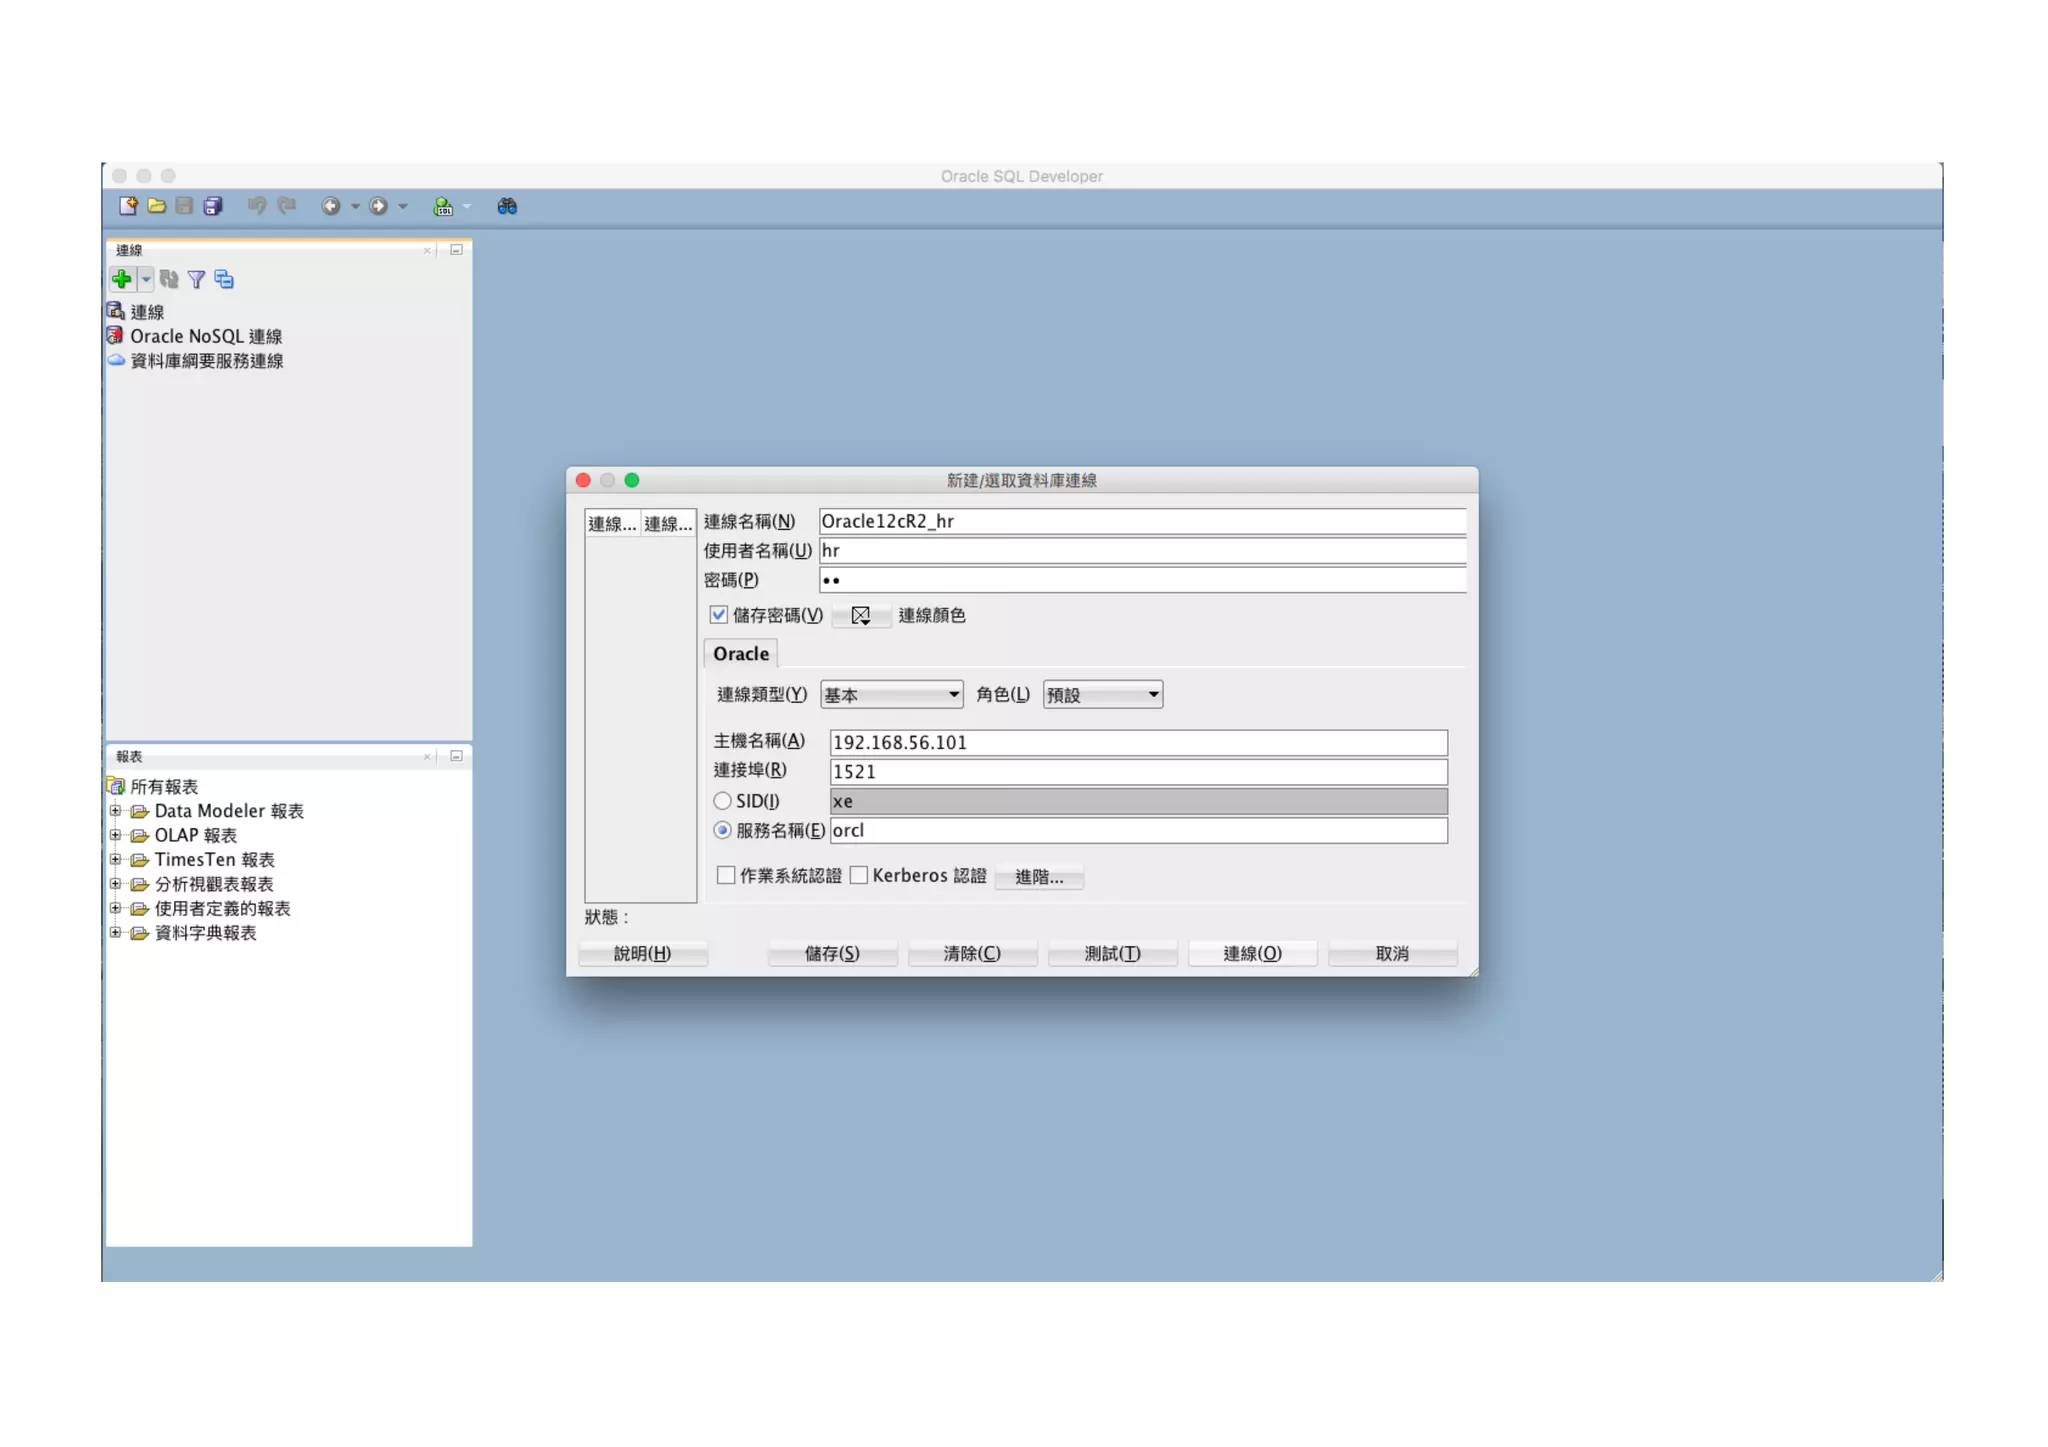Viewport: 2048px width, 1447px height.
Task: Select the 服務名稱 radio button
Action: (722, 830)
